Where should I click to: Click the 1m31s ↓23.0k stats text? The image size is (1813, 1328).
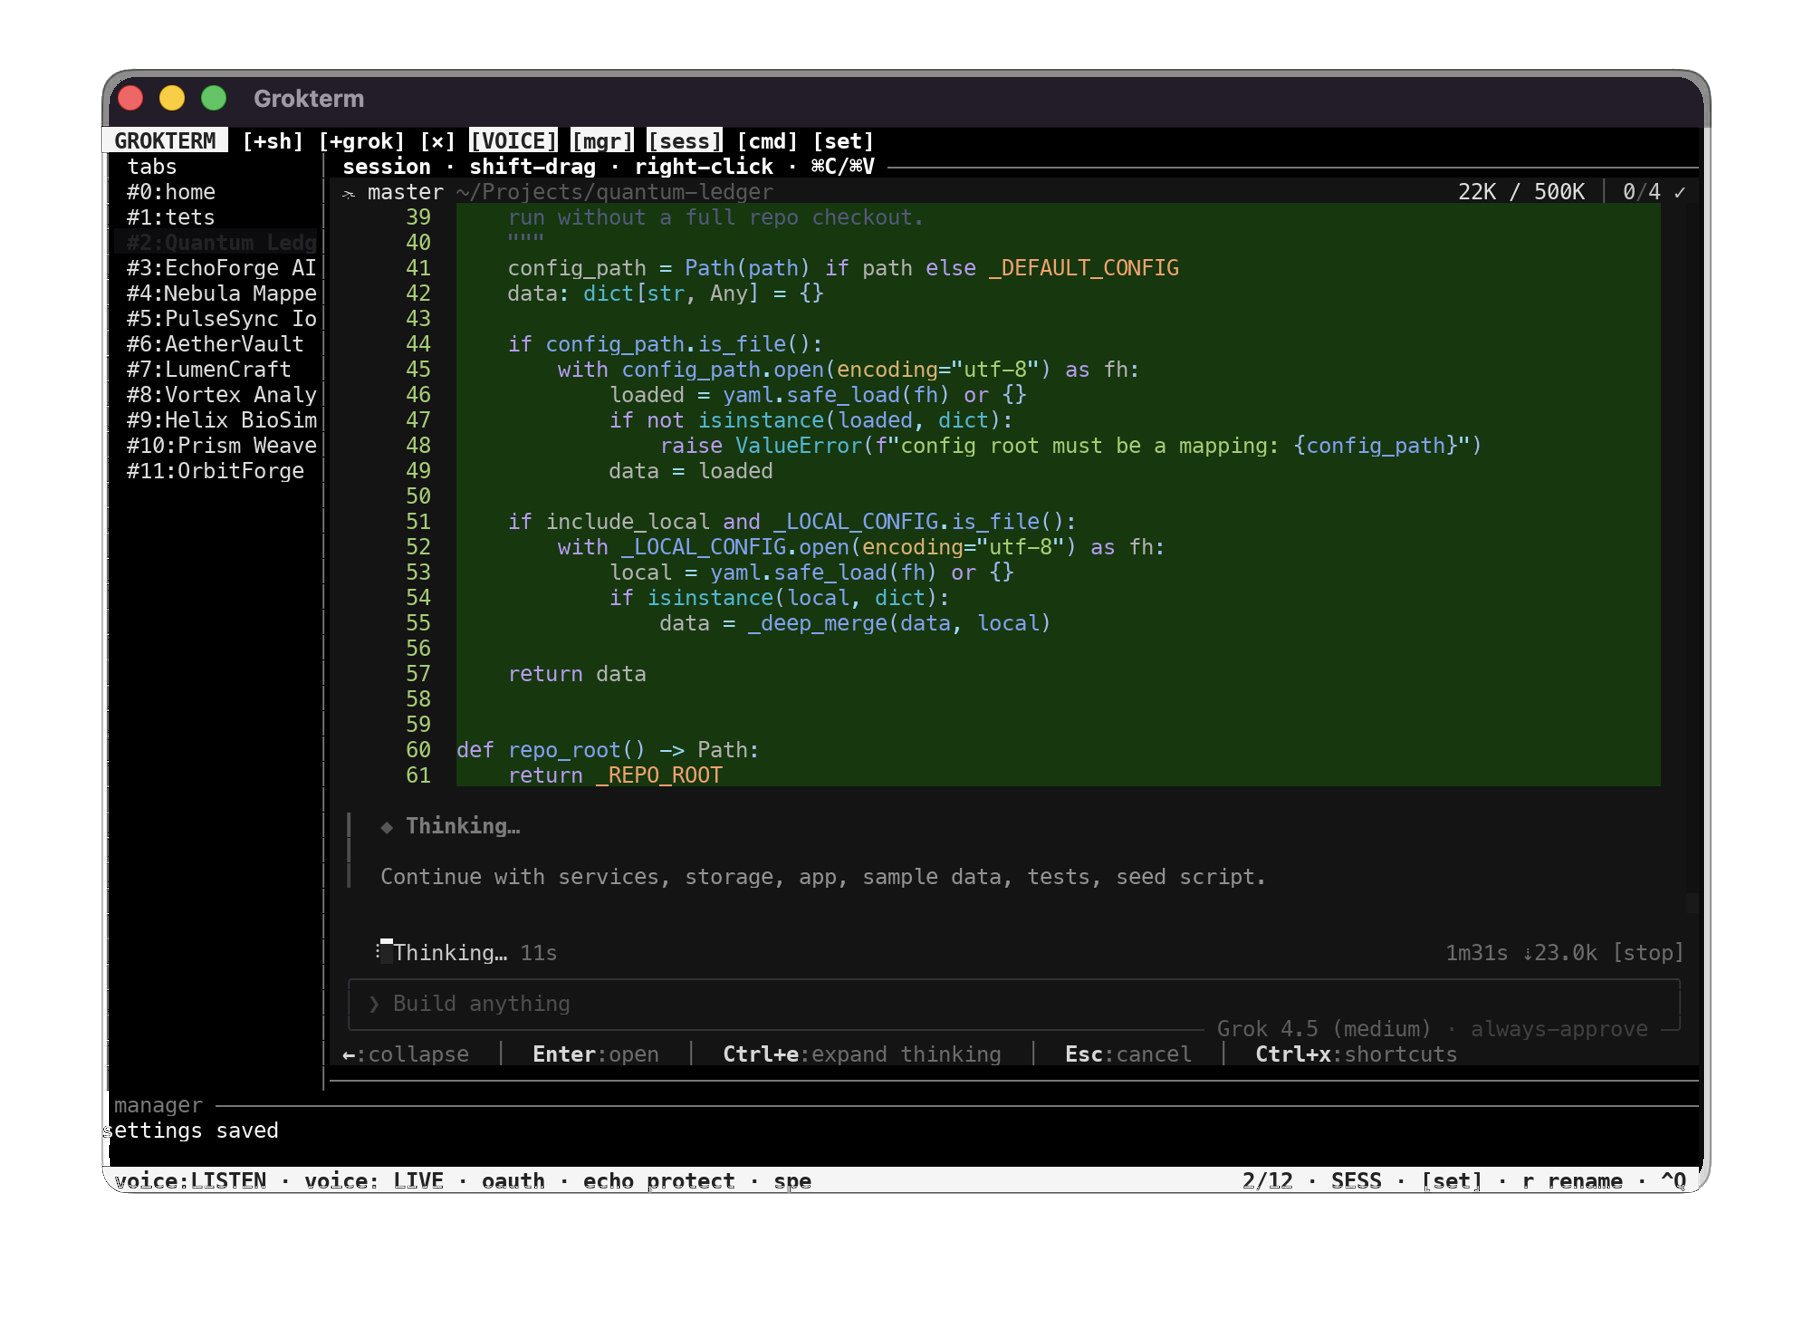(1521, 953)
